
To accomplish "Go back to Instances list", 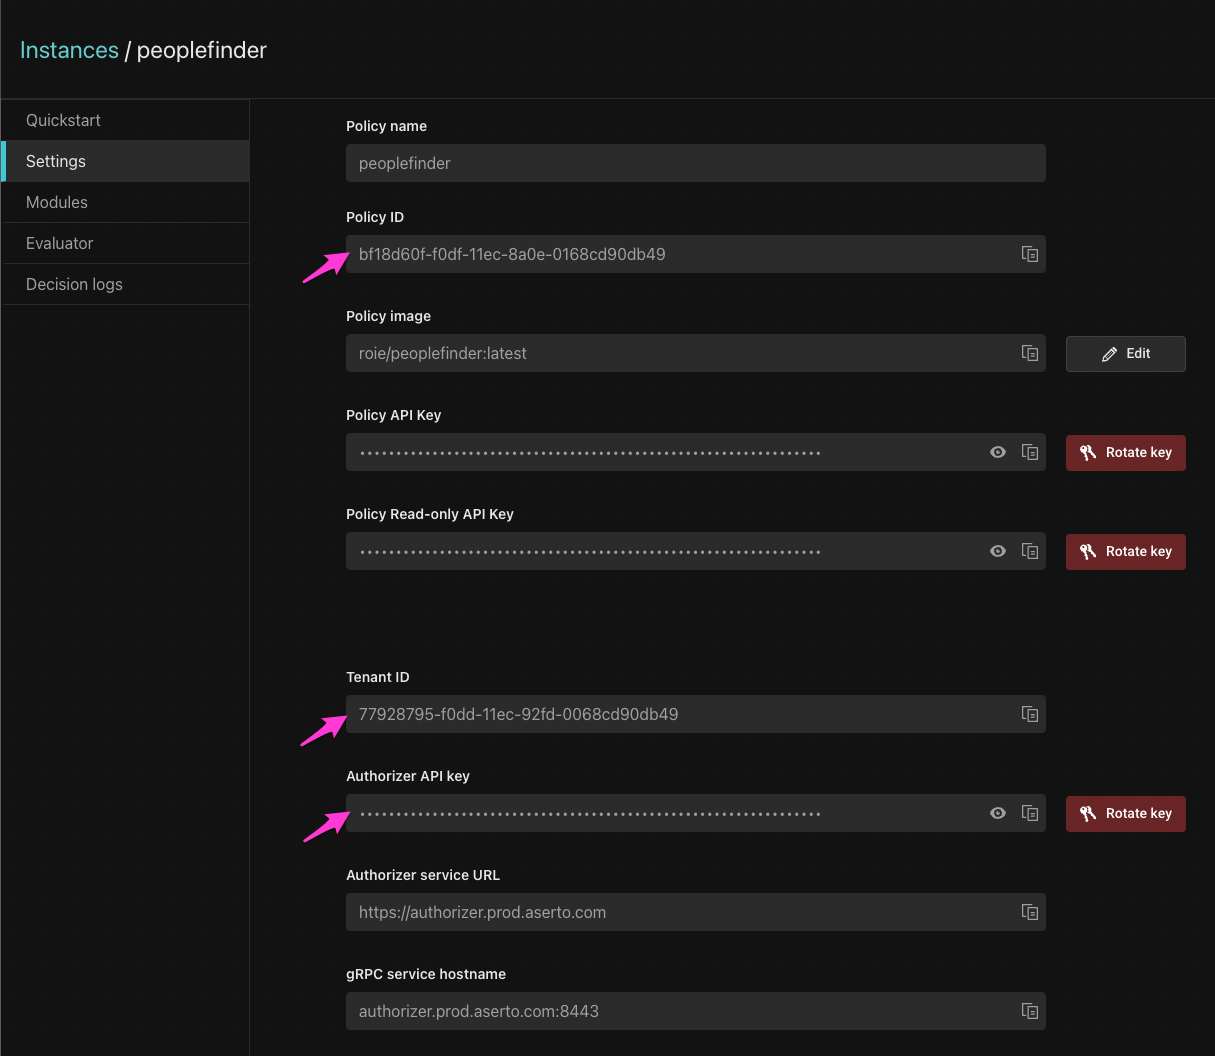I will 69,50.
